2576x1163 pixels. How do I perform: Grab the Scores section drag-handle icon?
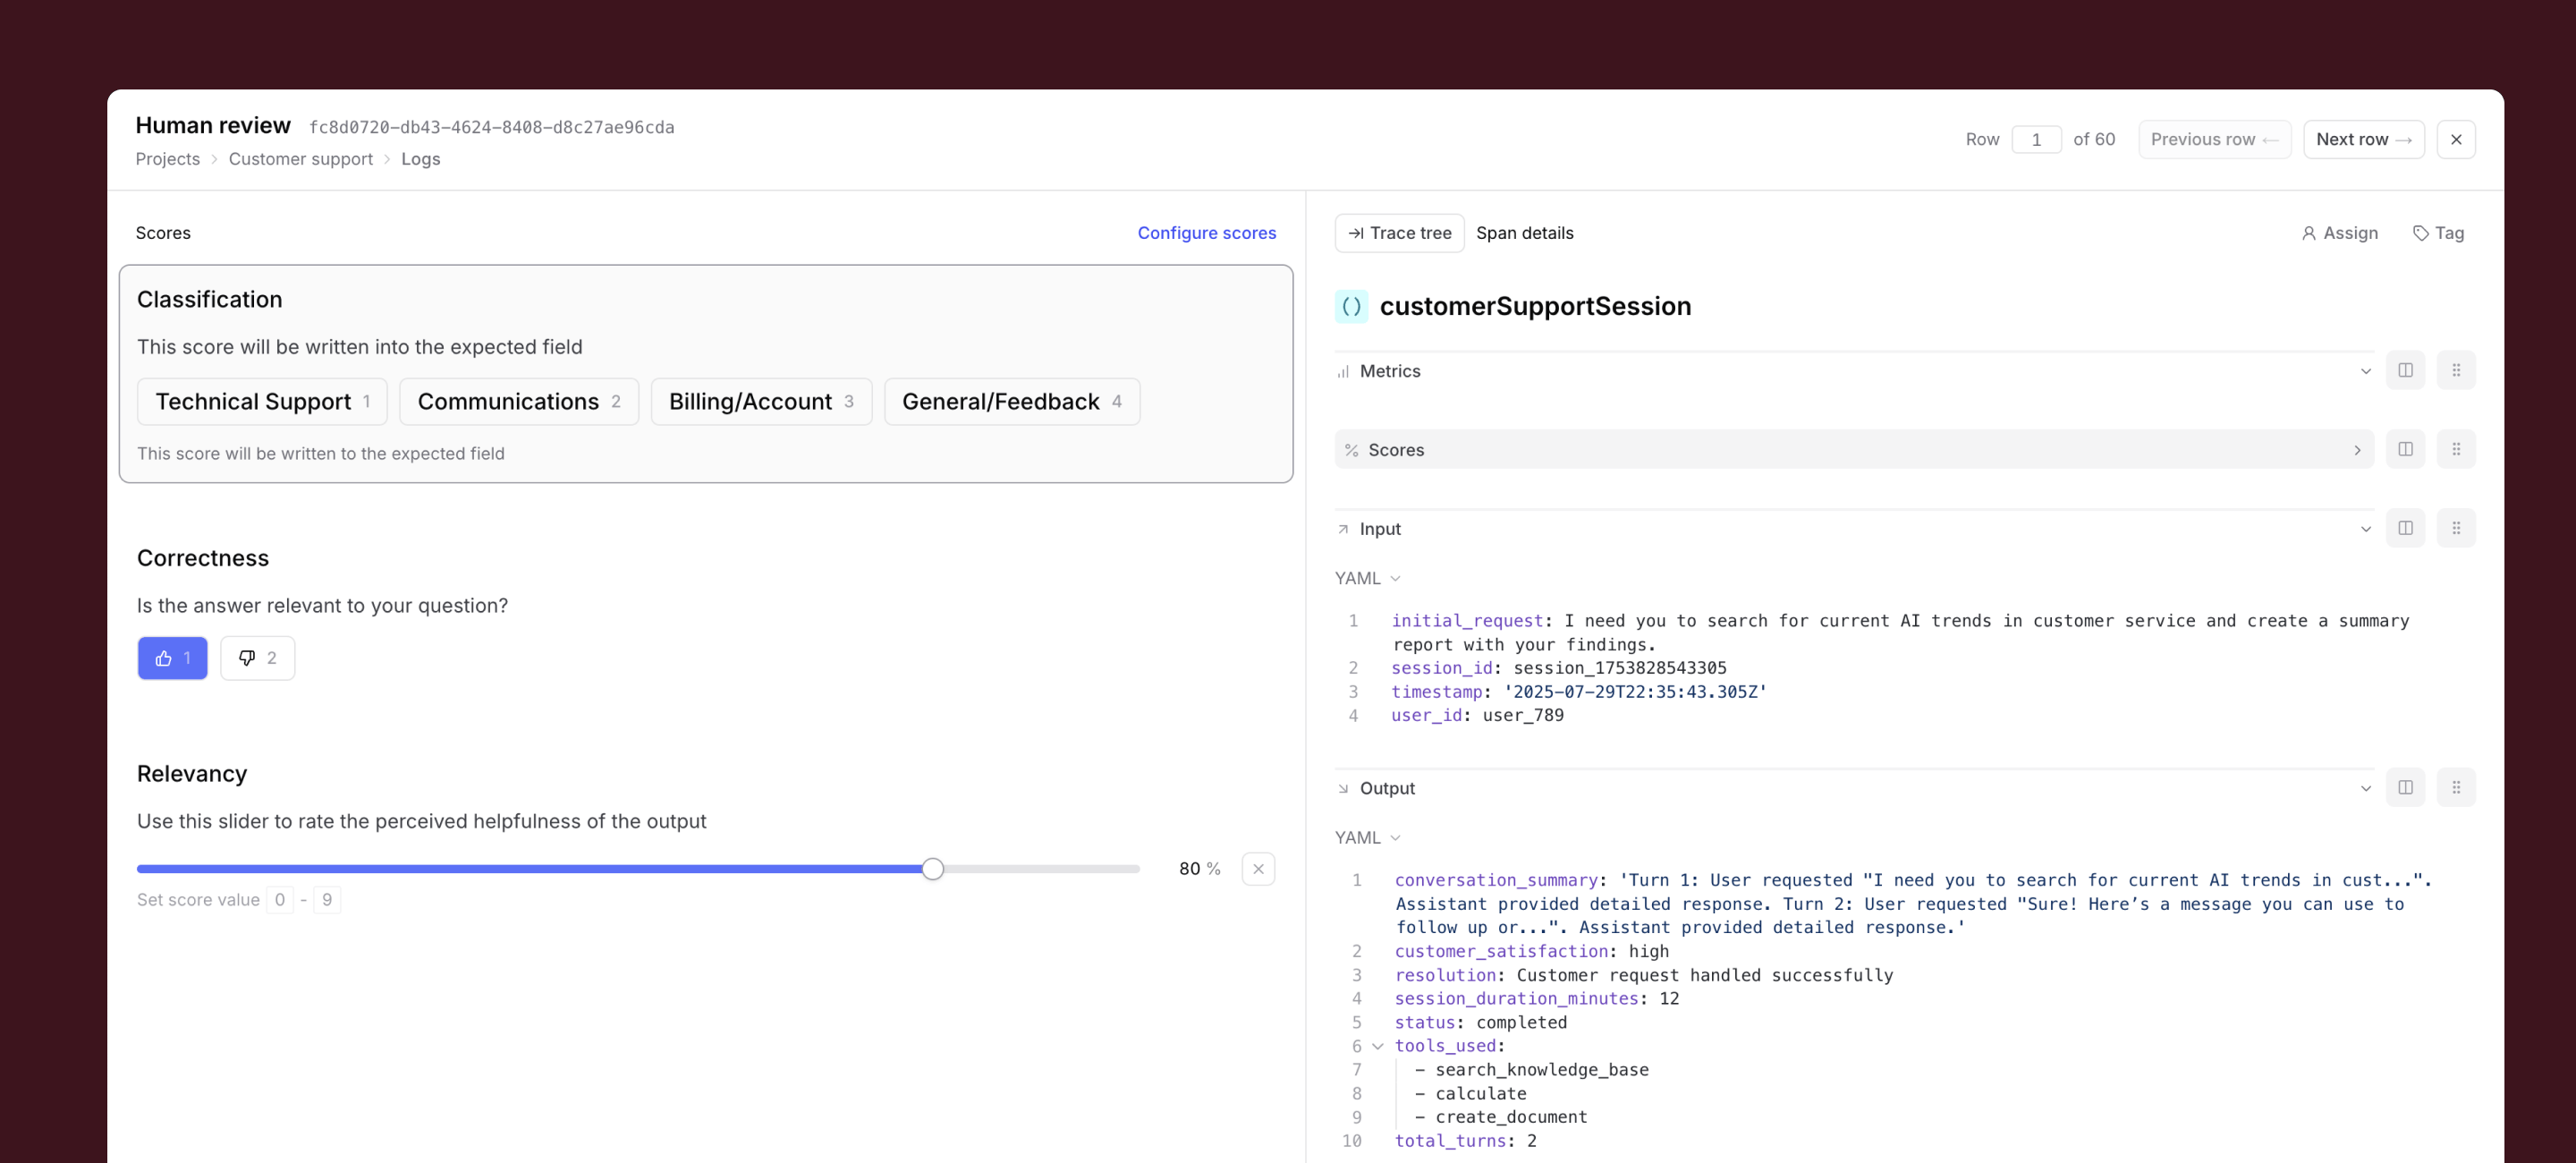pyautogui.click(x=2457, y=449)
